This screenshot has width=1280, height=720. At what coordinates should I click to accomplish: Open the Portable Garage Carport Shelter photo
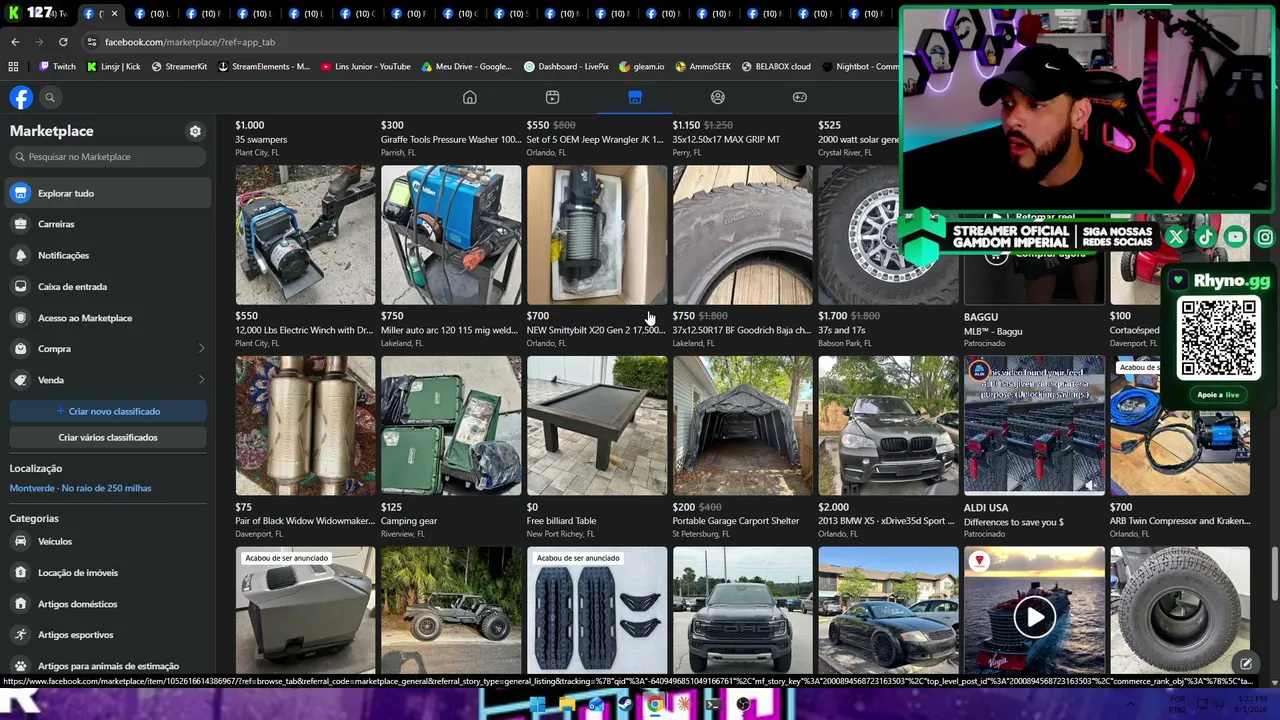coord(743,426)
